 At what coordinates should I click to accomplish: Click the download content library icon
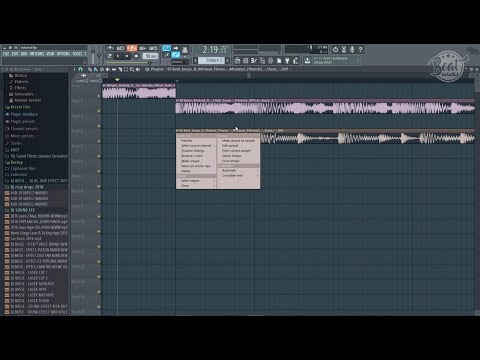point(307,60)
